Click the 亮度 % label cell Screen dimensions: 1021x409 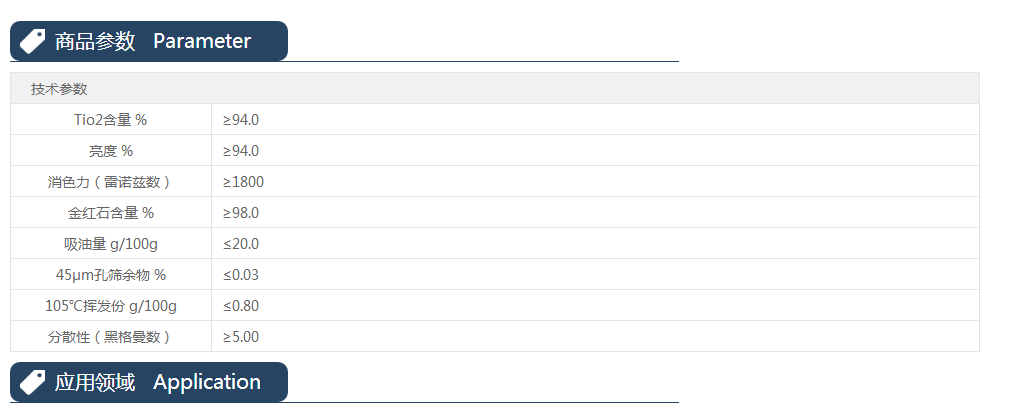(x=111, y=151)
